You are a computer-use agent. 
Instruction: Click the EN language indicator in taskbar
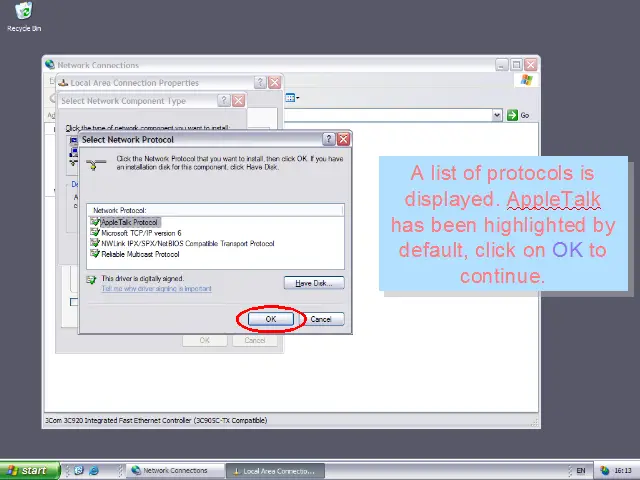581,471
